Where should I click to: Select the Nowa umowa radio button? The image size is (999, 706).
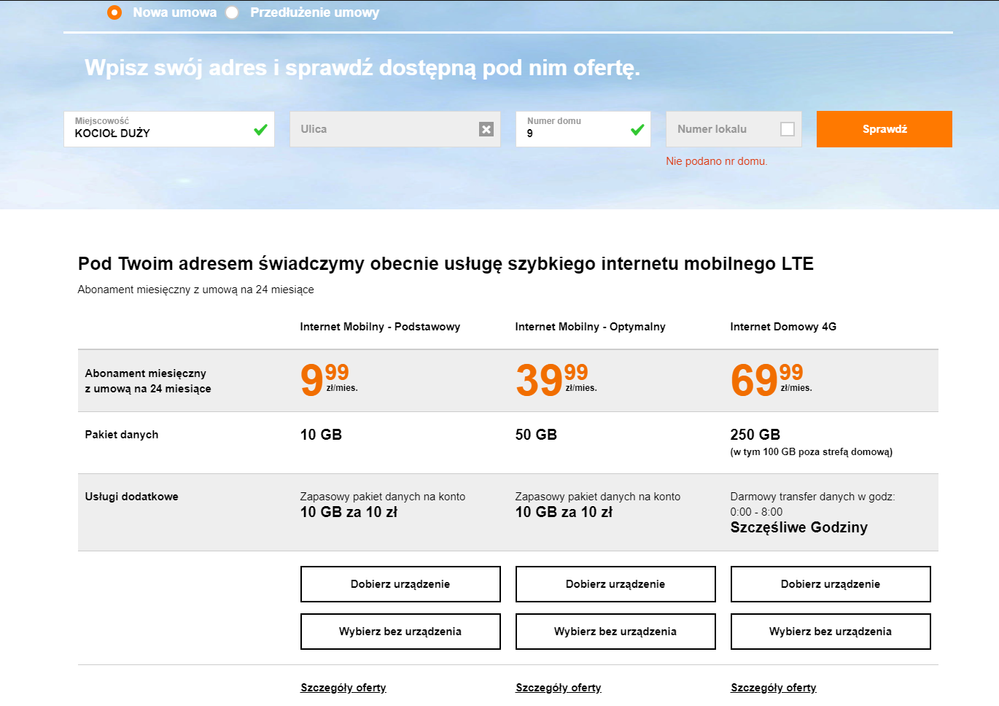click(x=114, y=13)
